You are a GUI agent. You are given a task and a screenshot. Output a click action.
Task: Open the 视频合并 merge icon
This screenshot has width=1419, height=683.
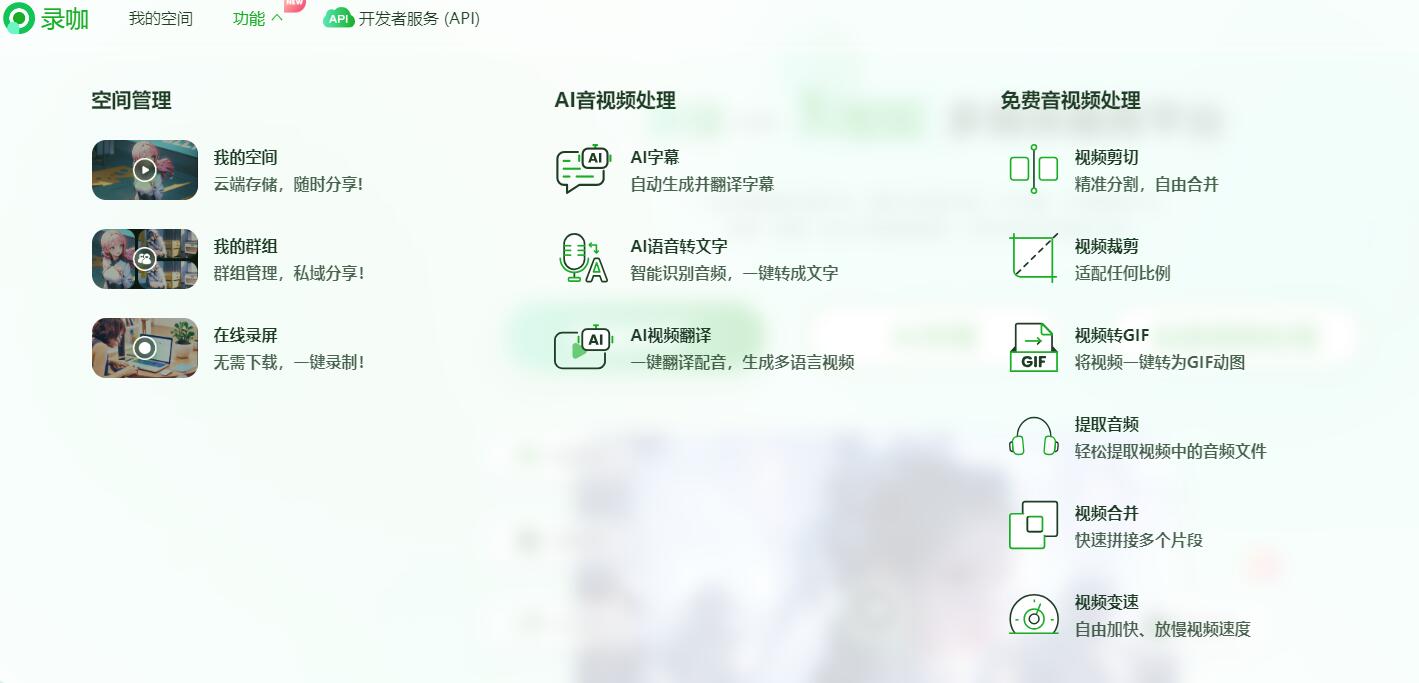1034,525
